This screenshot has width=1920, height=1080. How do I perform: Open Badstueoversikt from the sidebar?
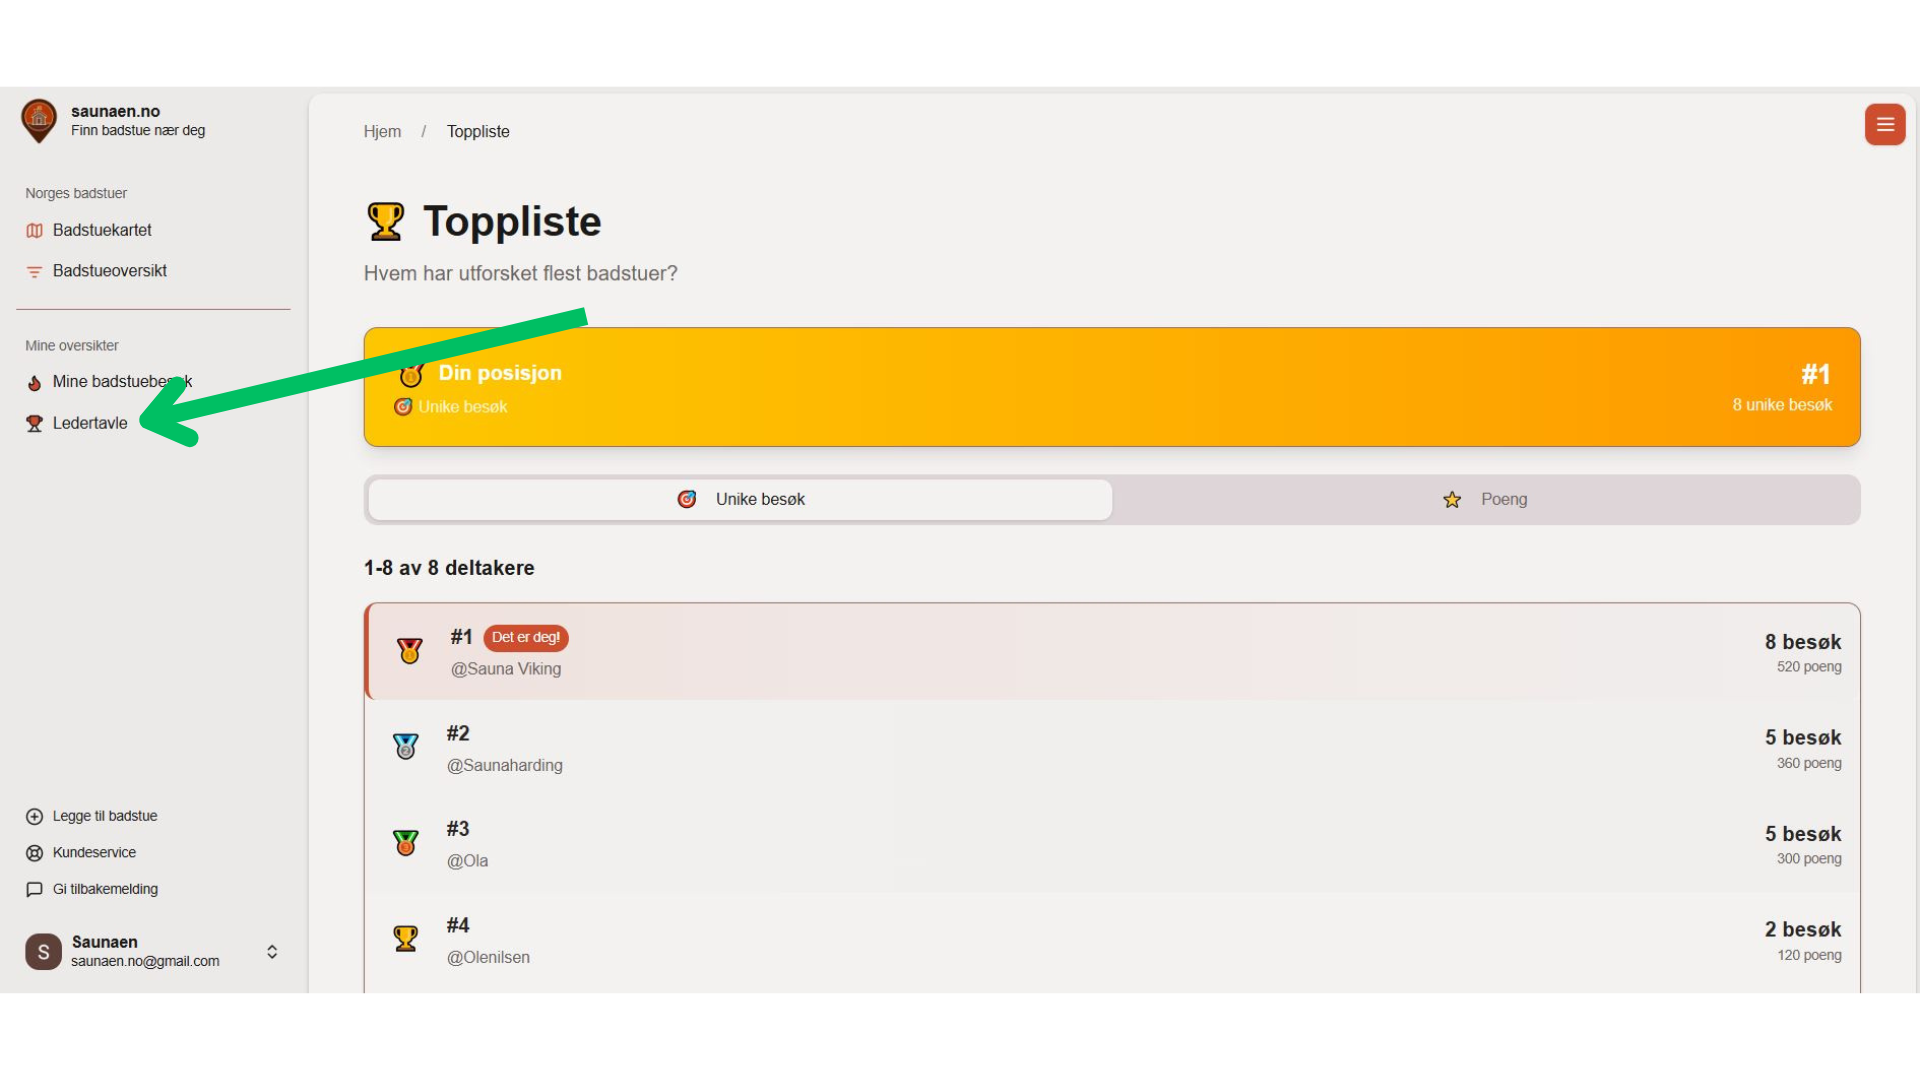pos(109,271)
